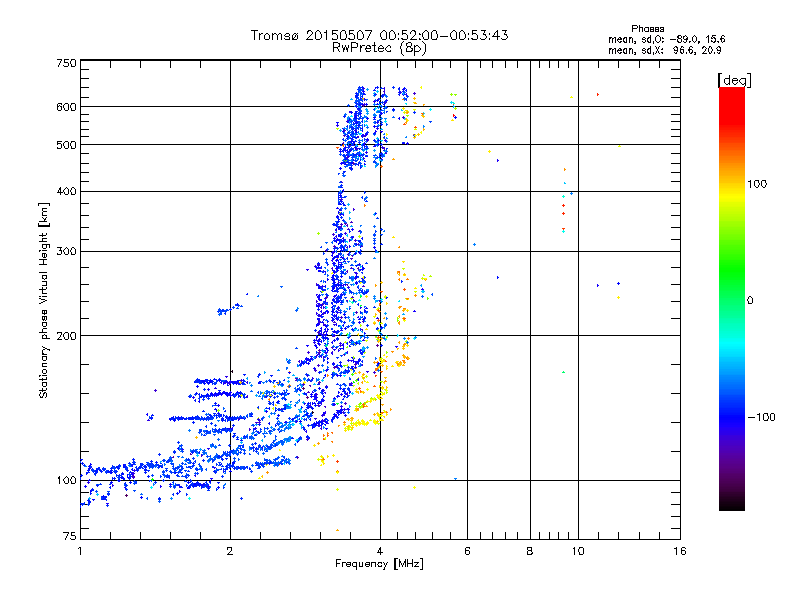Click the y-axis tick label '200'
This screenshot has height=600, width=800.
click(66, 336)
